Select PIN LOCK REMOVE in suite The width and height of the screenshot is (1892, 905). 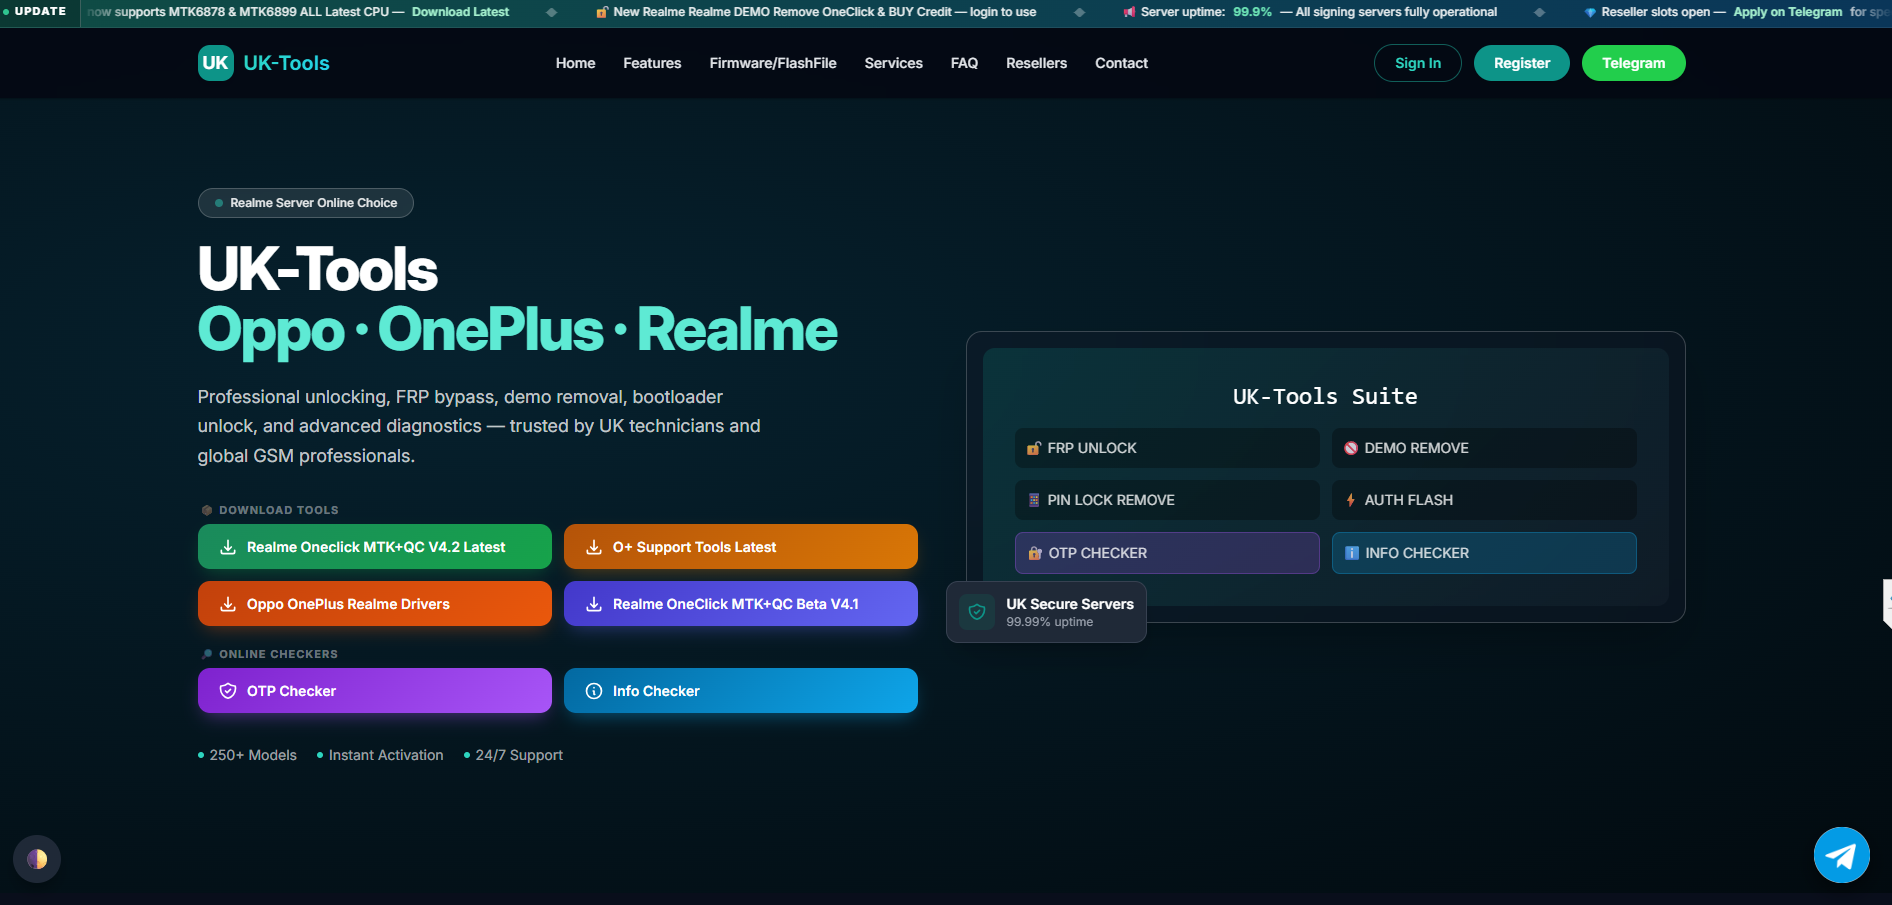click(x=1167, y=500)
